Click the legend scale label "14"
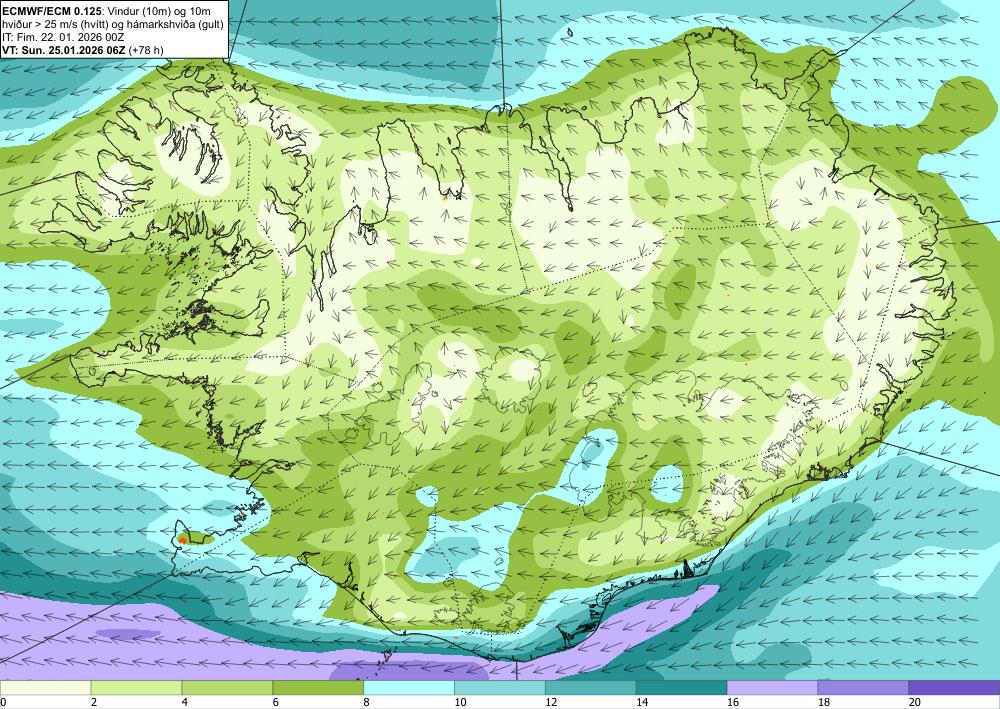Screen dimensions: 1000x709 coord(641,702)
